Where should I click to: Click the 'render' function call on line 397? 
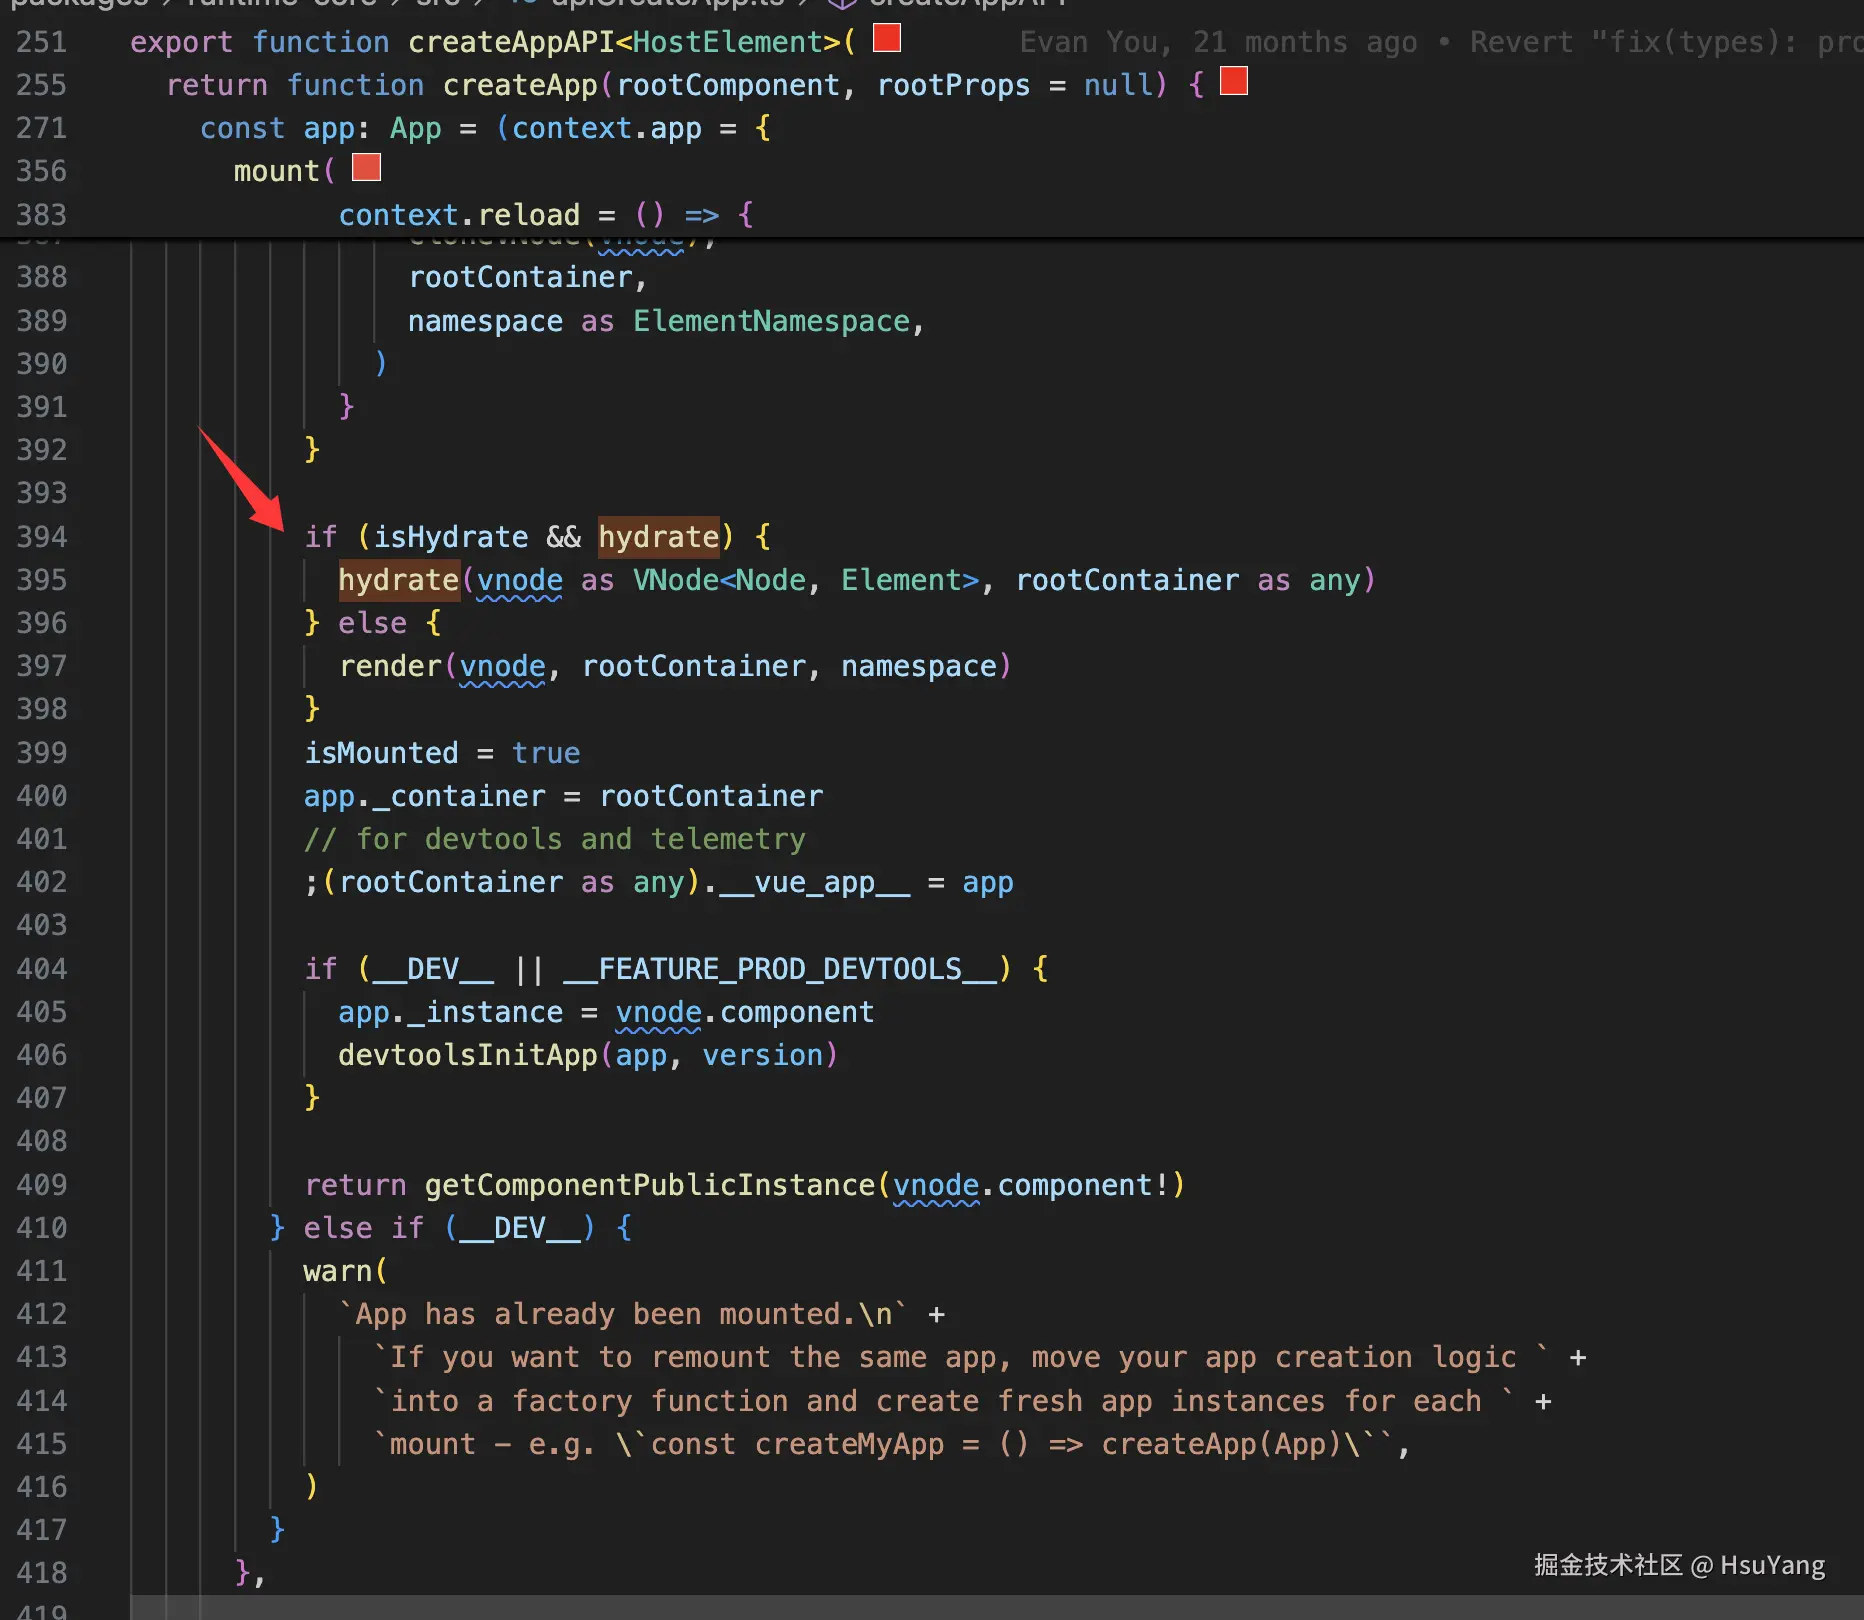point(390,666)
